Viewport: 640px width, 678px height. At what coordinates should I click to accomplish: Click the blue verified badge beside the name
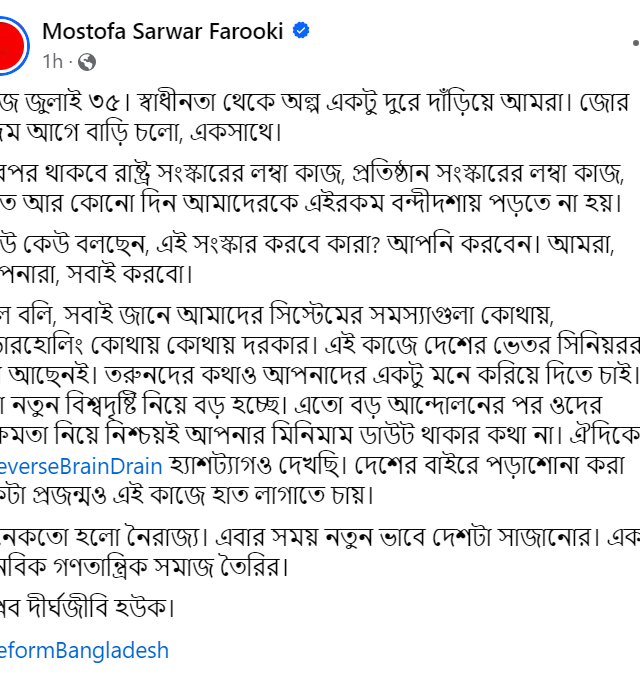[x=301, y=31]
